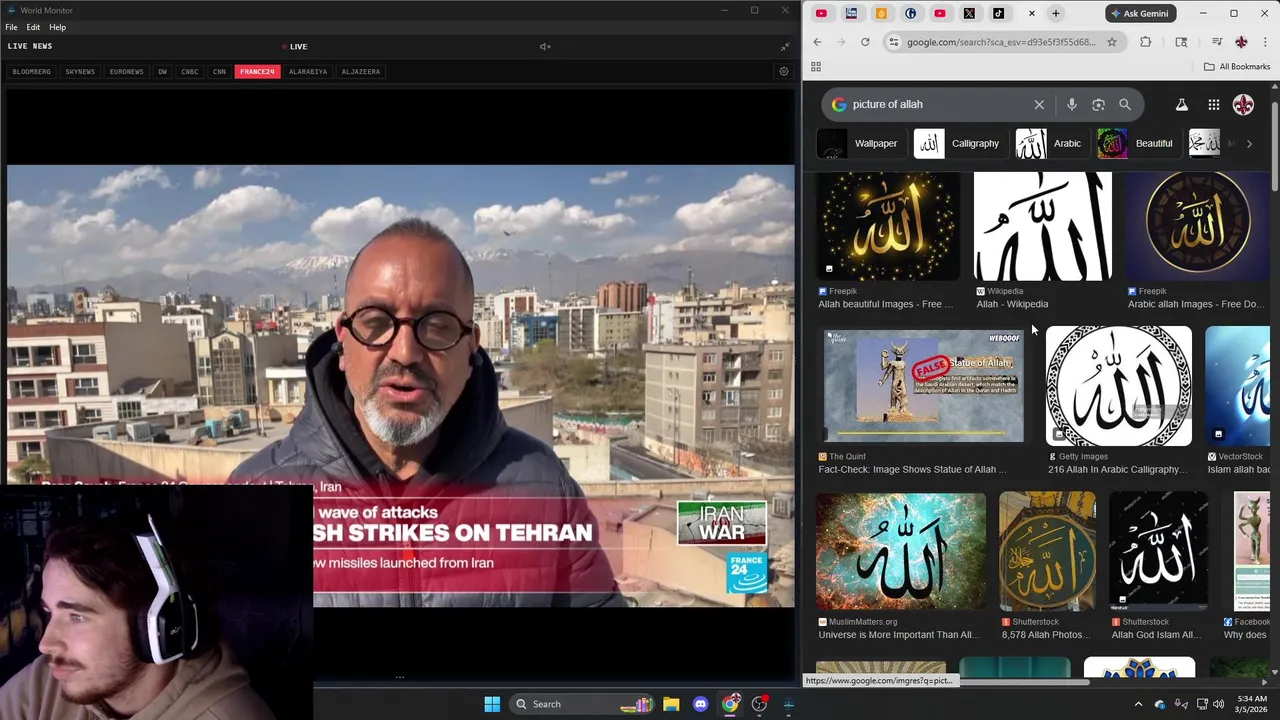Open World Monitor channel settings gear
The width and height of the screenshot is (1280, 720).
[784, 71]
